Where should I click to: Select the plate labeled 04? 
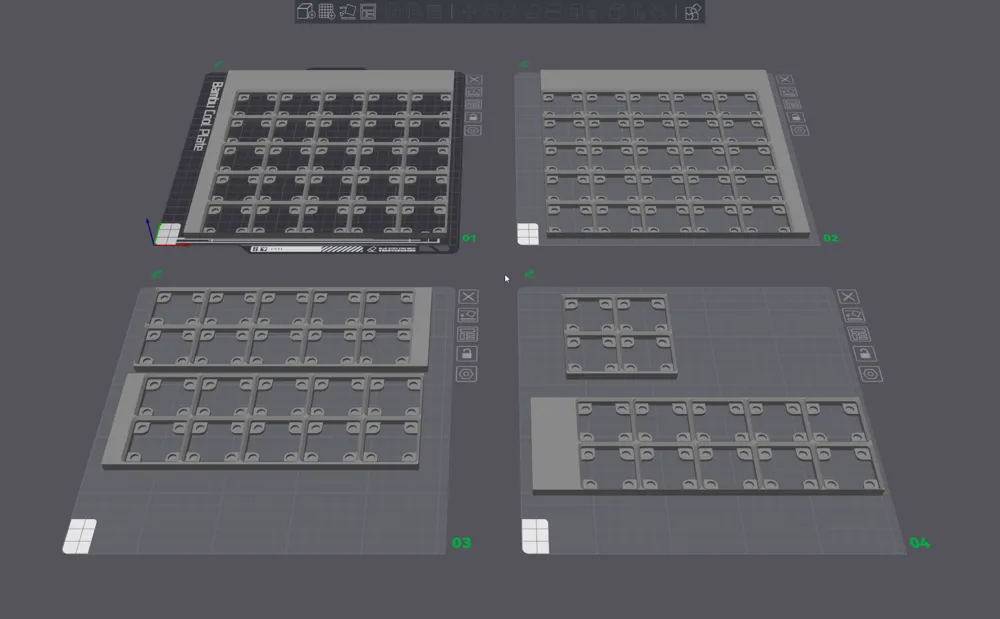pos(919,544)
